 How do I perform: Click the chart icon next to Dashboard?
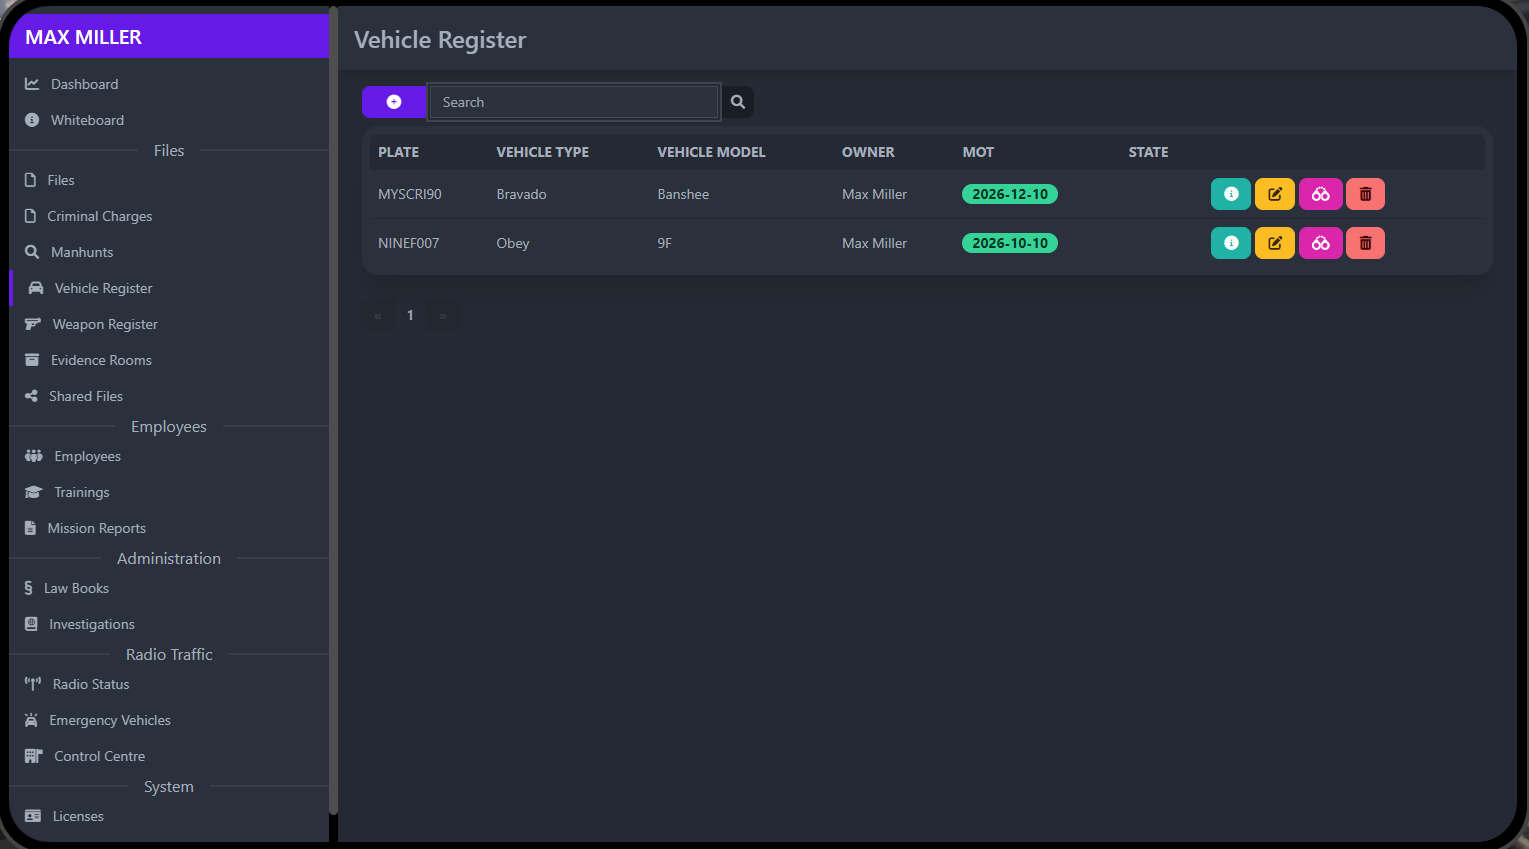coord(29,83)
